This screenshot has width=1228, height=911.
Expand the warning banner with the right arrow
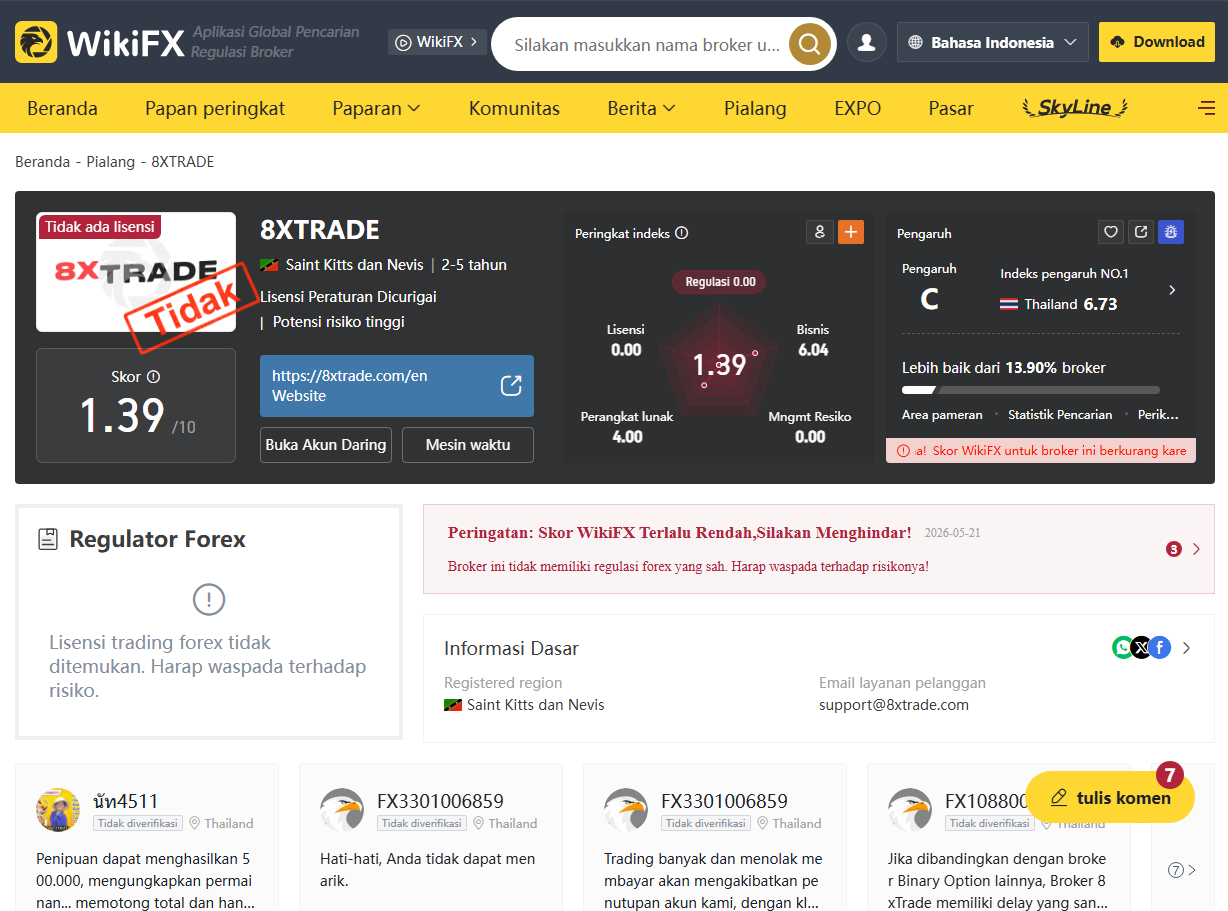(x=1196, y=549)
